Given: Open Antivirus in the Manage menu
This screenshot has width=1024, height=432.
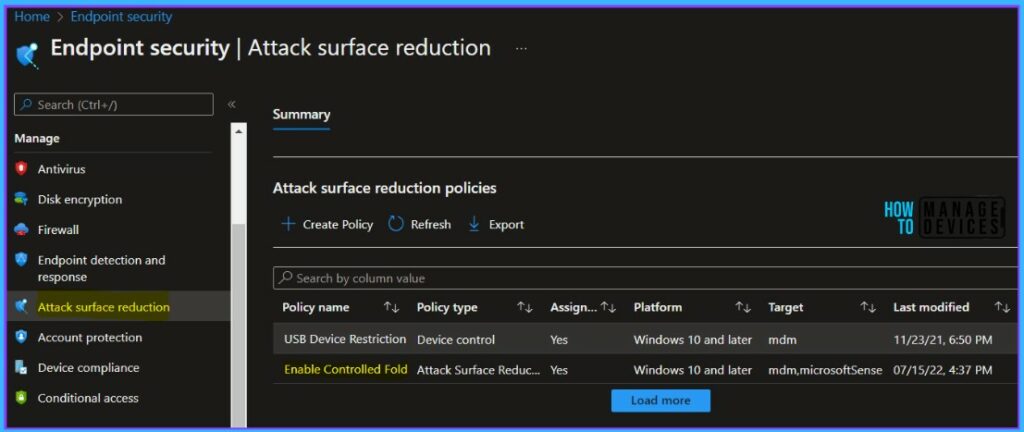Looking at the screenshot, I should point(61,169).
